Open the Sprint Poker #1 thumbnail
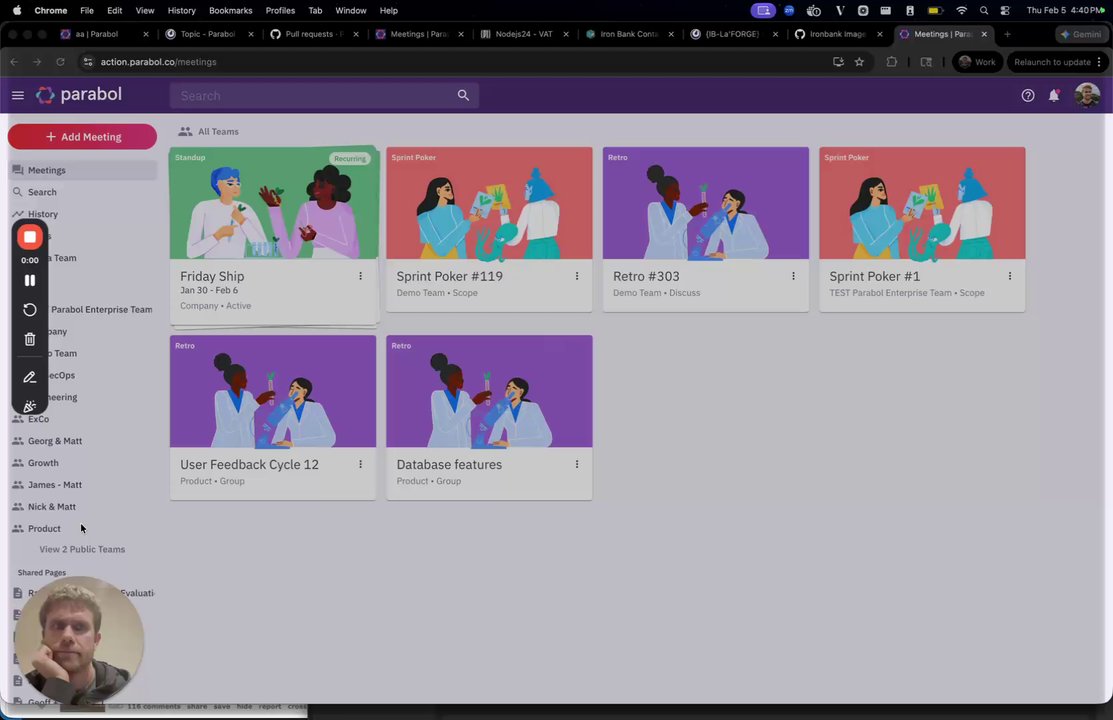The height and width of the screenshot is (720, 1113). (922, 203)
